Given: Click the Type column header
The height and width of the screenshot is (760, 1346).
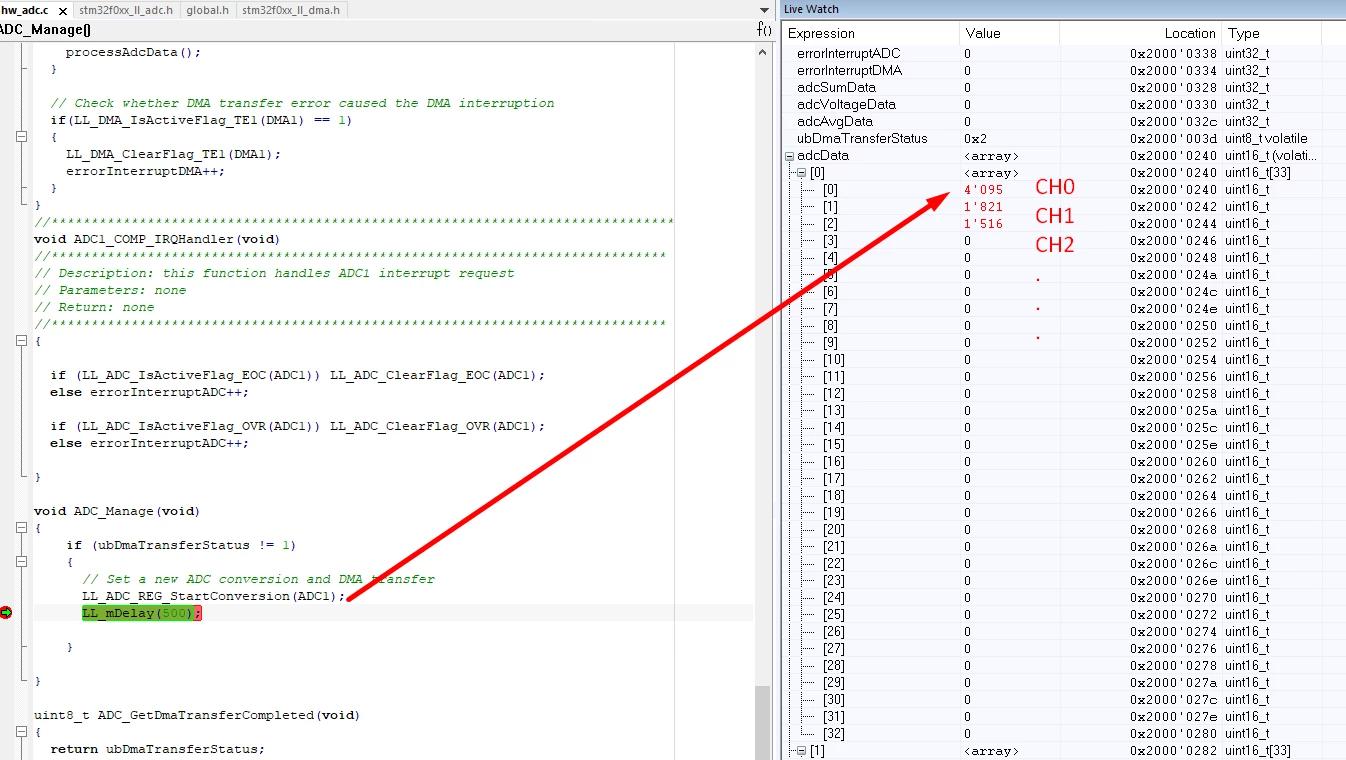Looking at the screenshot, I should click(x=1271, y=33).
